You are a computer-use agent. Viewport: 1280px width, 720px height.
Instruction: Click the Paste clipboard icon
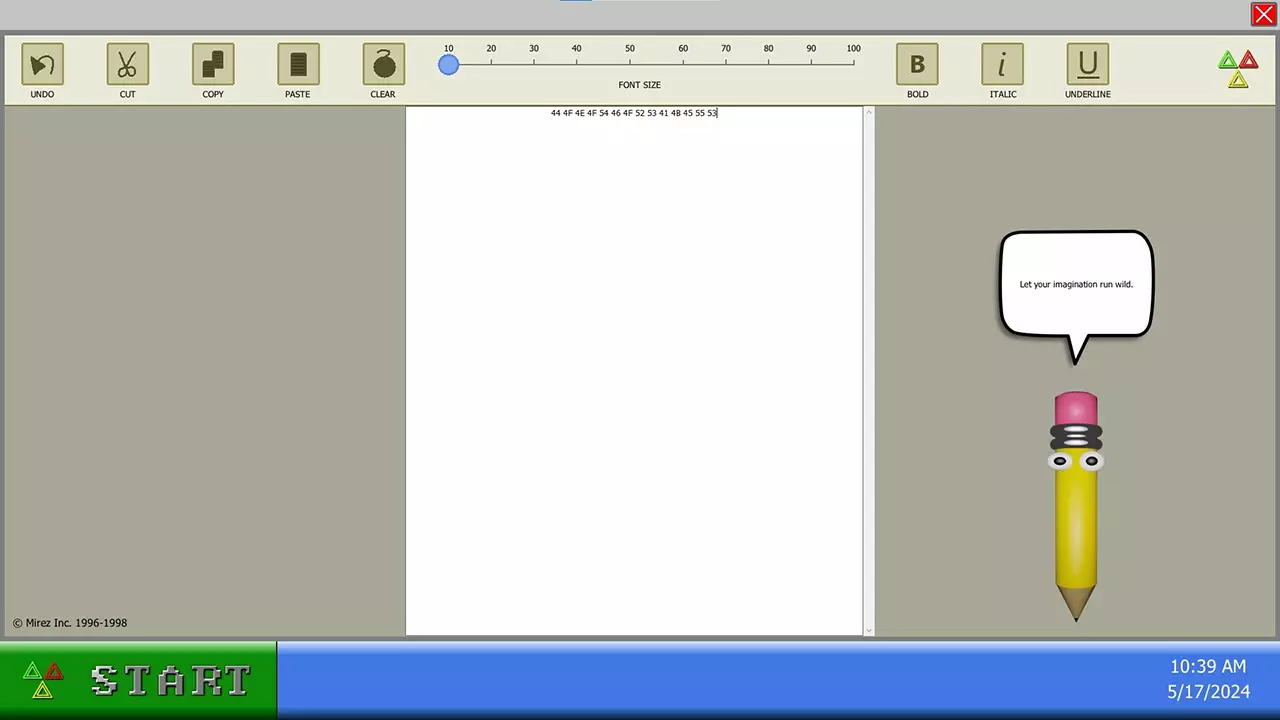[298, 65]
